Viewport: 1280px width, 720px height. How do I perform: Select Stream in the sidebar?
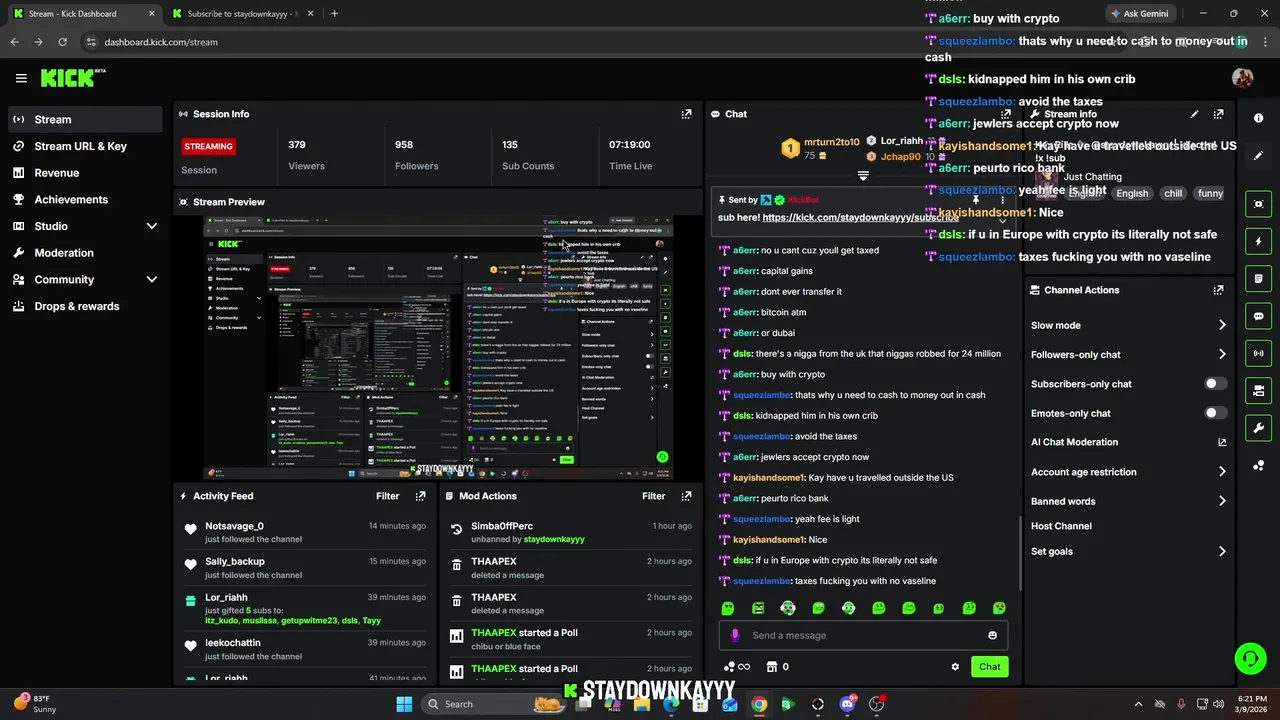tap(85, 119)
